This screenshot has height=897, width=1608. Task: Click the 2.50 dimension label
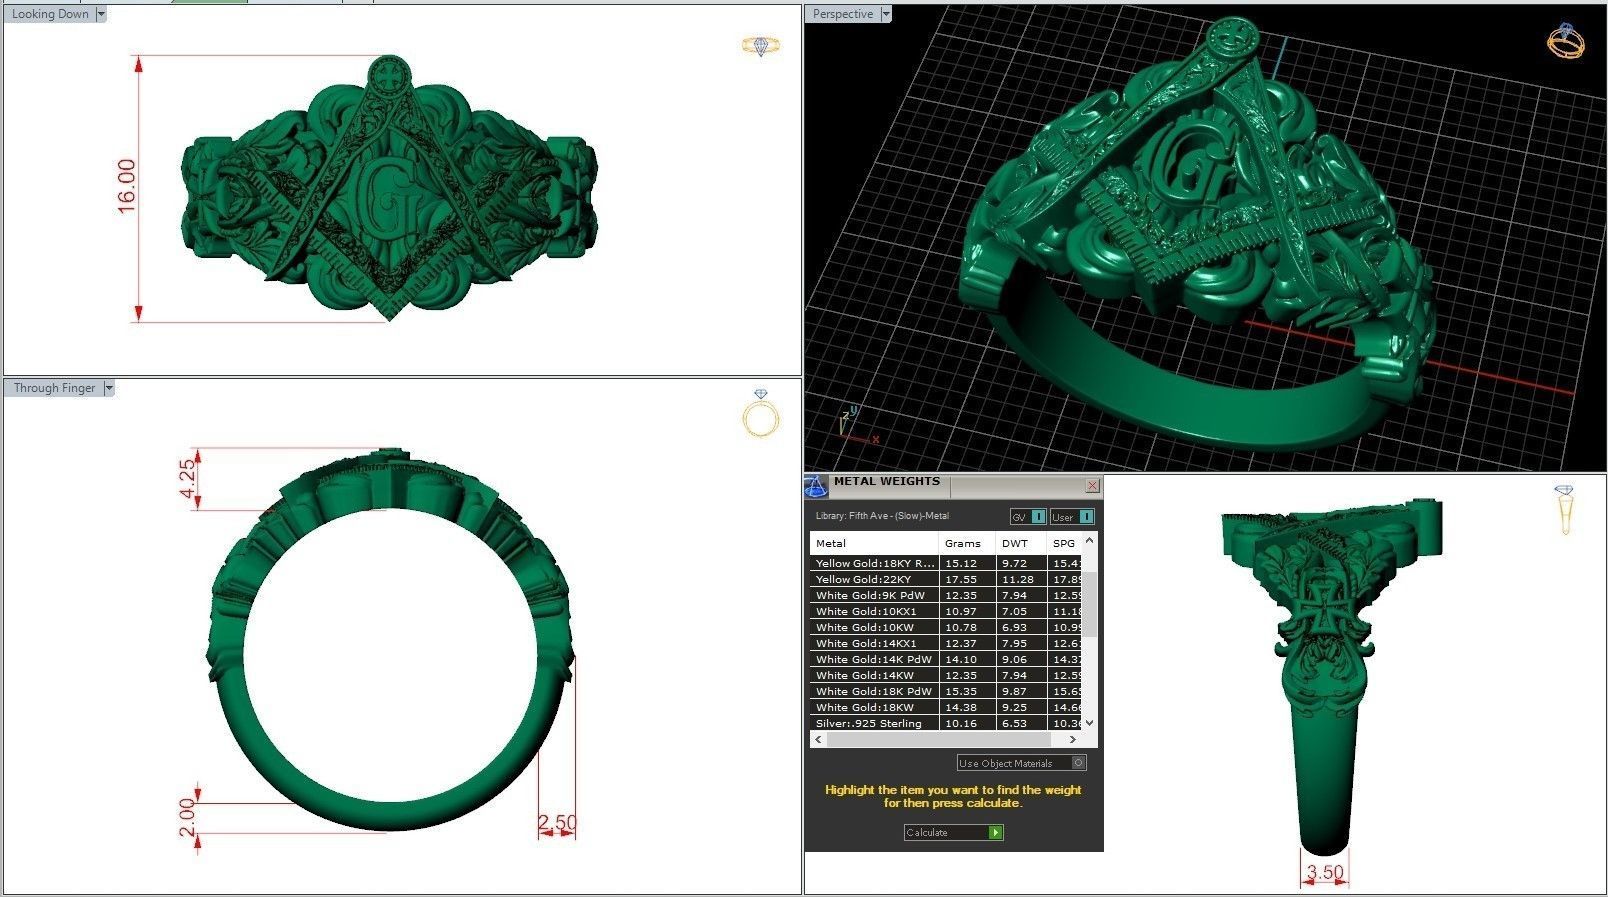click(x=557, y=823)
